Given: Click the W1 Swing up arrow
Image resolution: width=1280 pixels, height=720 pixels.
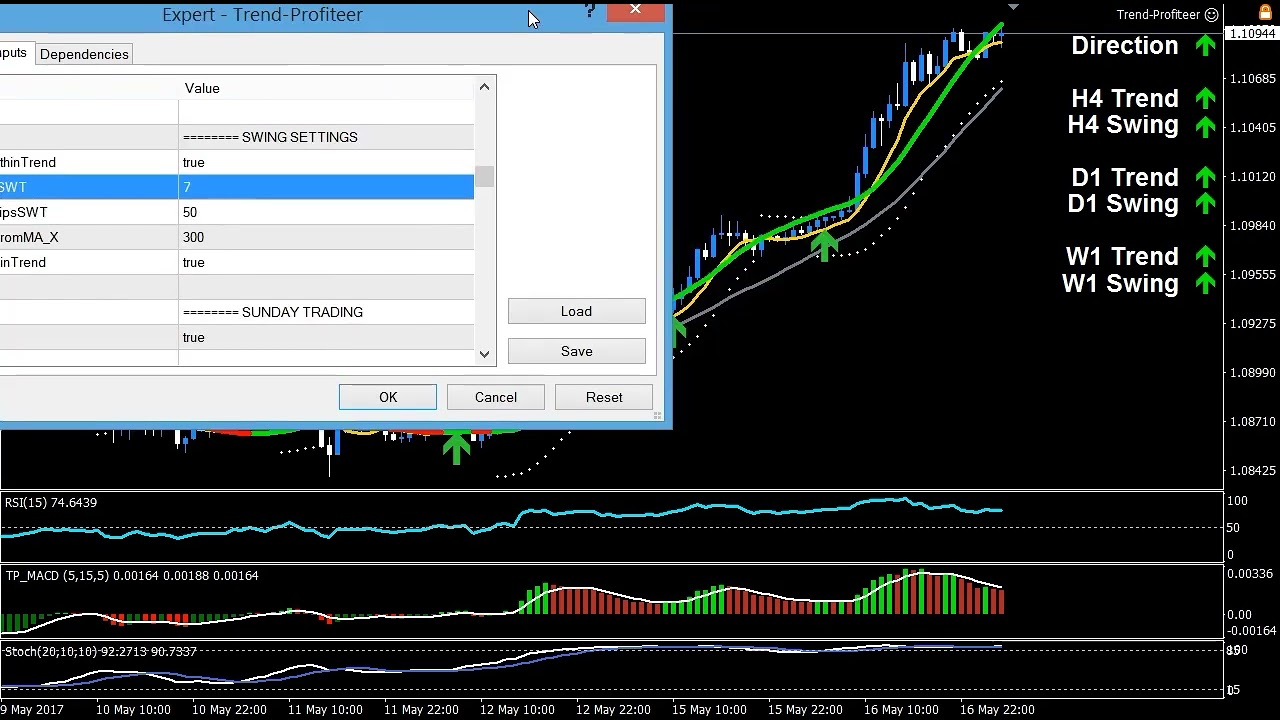Looking at the screenshot, I should [x=1205, y=284].
